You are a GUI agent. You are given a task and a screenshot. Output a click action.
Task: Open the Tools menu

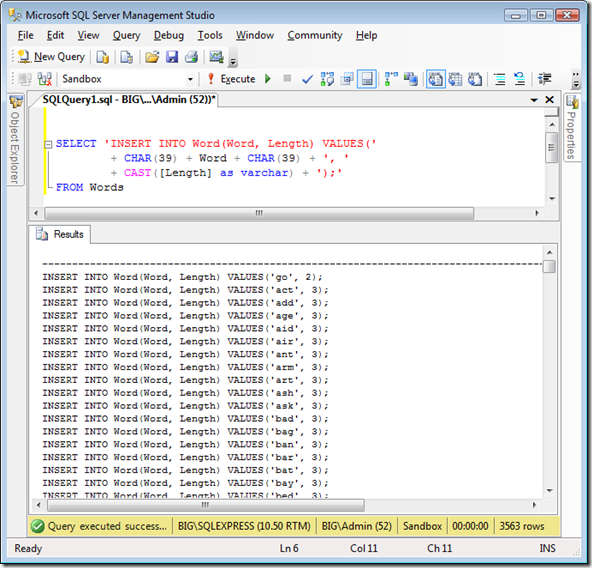click(x=210, y=35)
